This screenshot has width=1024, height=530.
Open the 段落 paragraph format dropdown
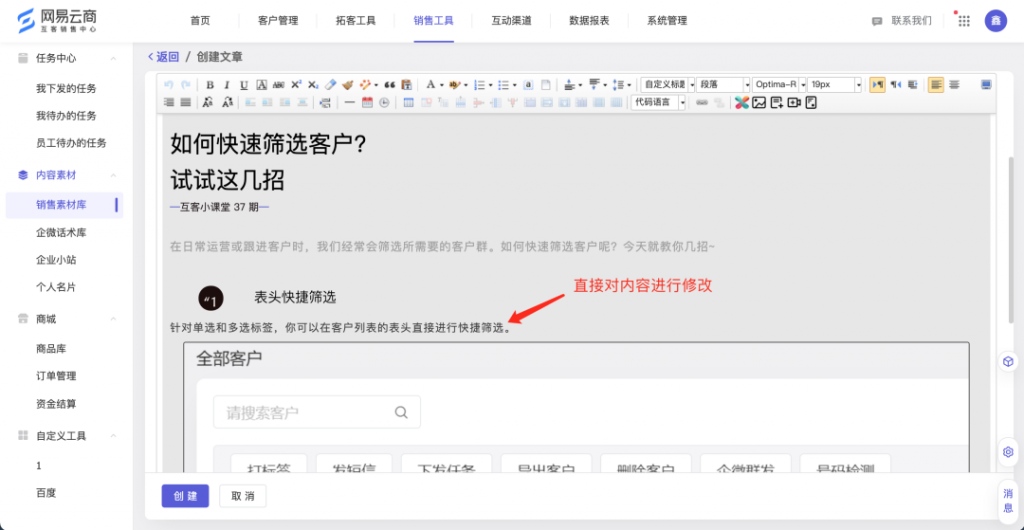[724, 85]
